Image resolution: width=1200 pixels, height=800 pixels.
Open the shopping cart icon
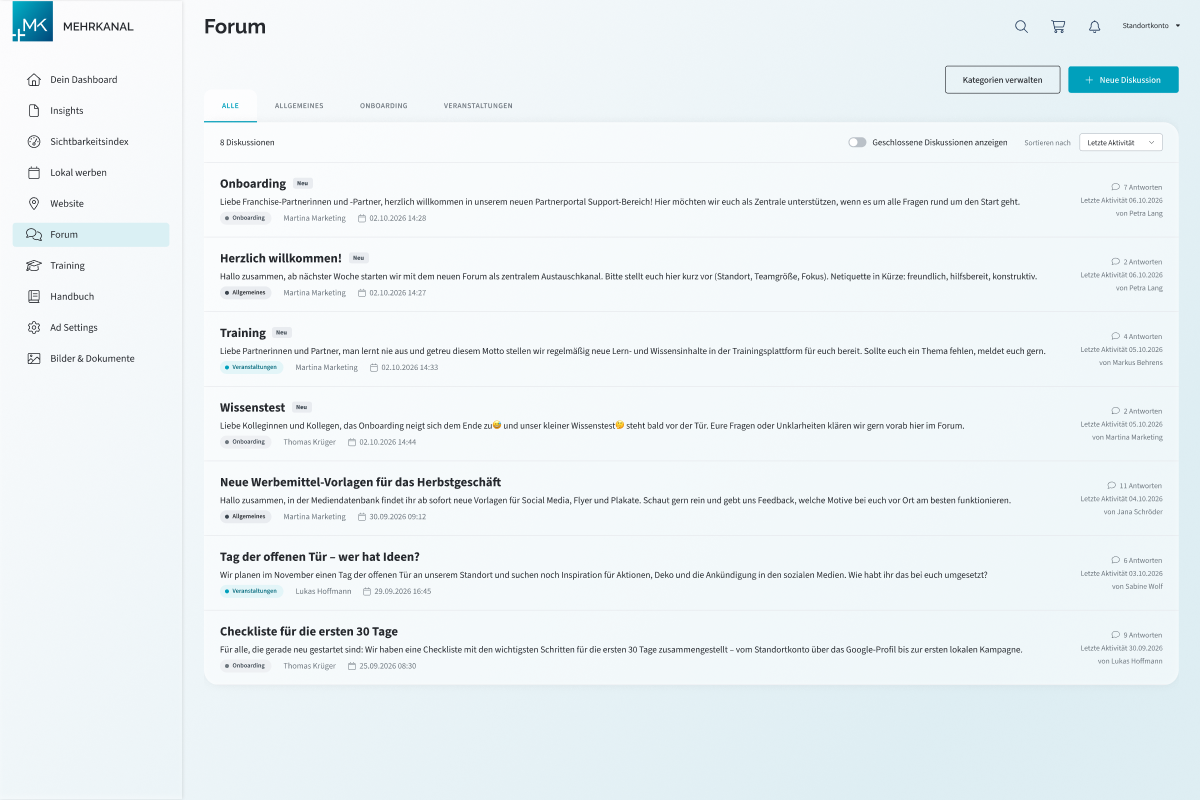[1058, 26]
